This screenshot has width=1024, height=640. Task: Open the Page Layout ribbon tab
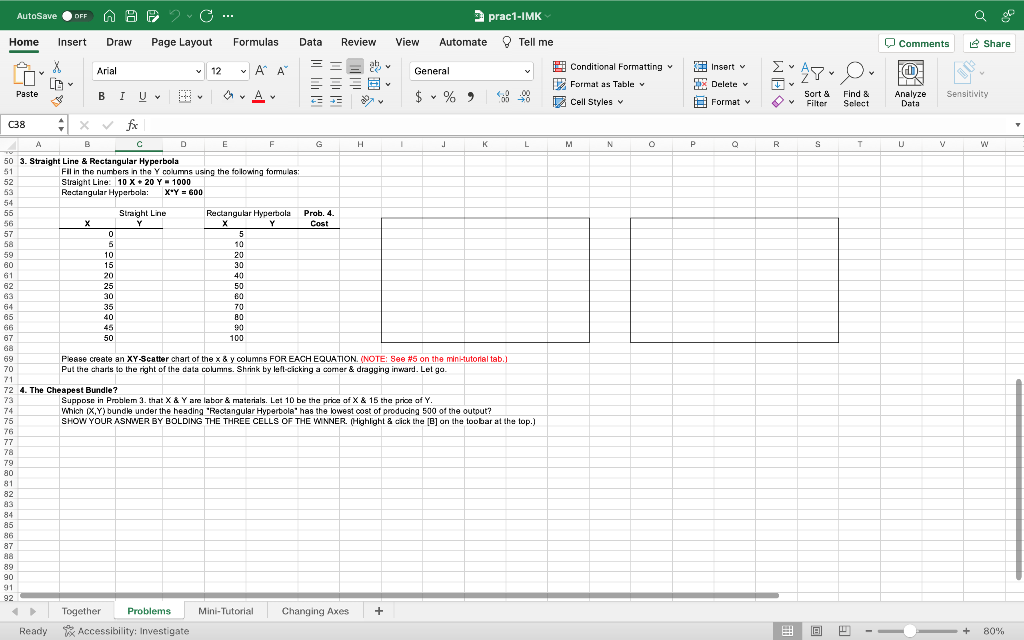point(182,42)
